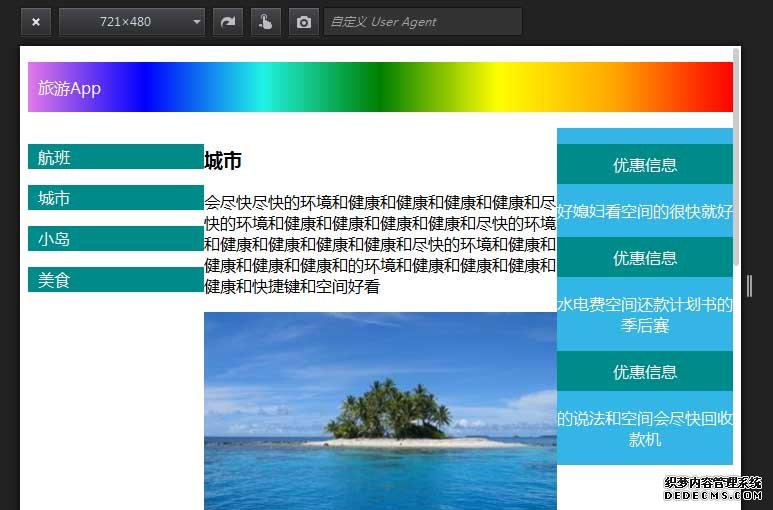Toggle touch event simulation

pos(266,22)
